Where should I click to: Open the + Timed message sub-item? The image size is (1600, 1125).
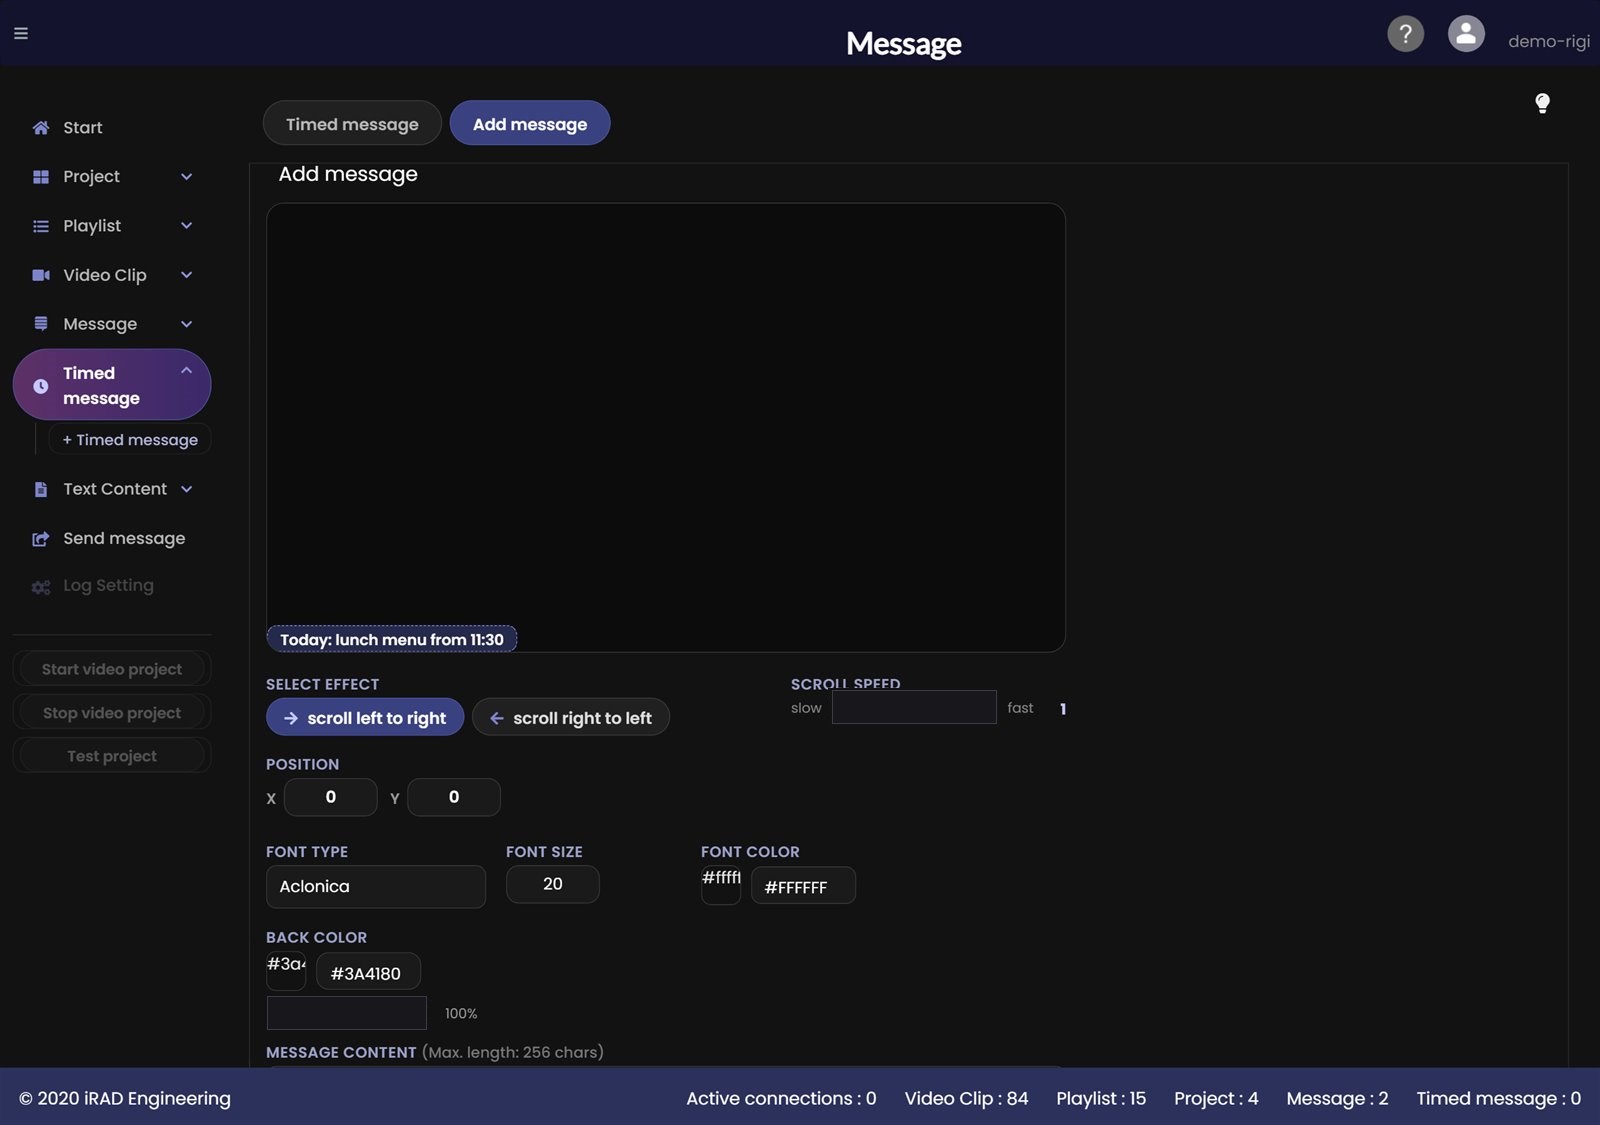tap(130, 440)
